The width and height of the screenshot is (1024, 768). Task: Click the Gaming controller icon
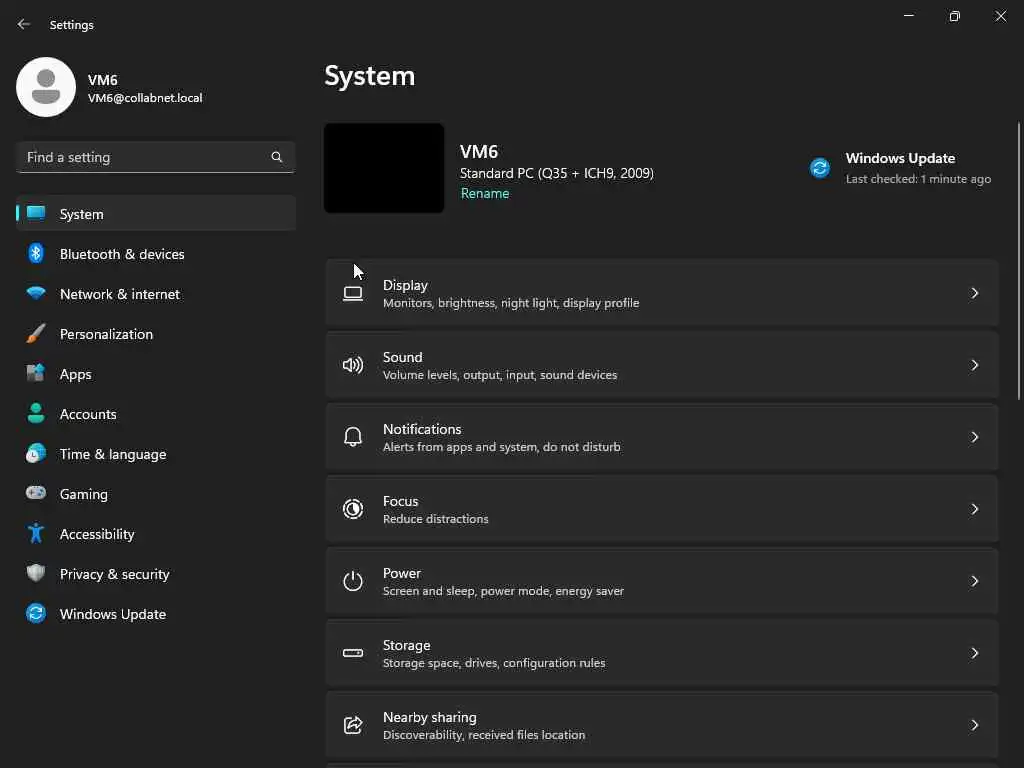point(36,494)
